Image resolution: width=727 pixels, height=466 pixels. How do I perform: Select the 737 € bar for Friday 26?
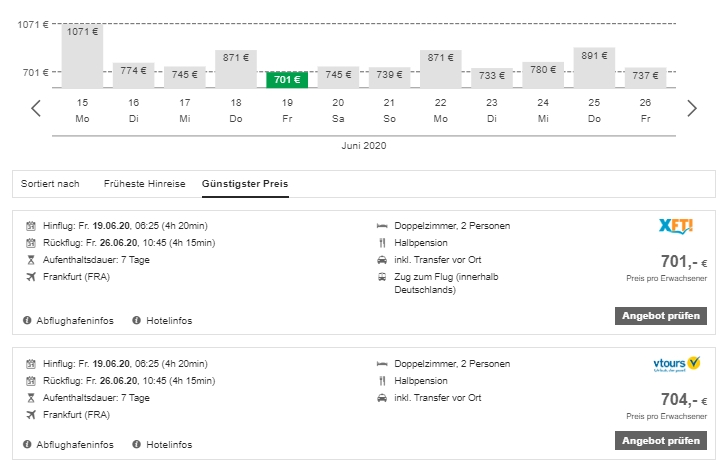click(x=646, y=77)
